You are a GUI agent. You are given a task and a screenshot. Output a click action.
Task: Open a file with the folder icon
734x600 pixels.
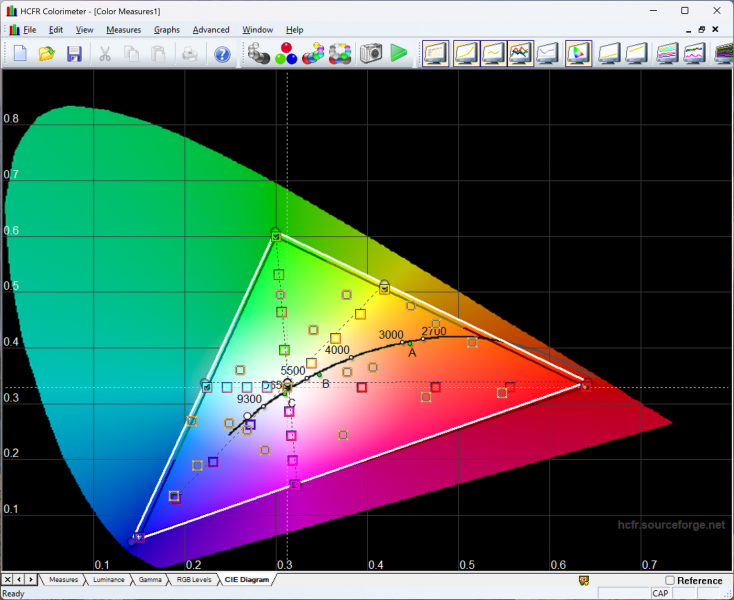[x=47, y=53]
